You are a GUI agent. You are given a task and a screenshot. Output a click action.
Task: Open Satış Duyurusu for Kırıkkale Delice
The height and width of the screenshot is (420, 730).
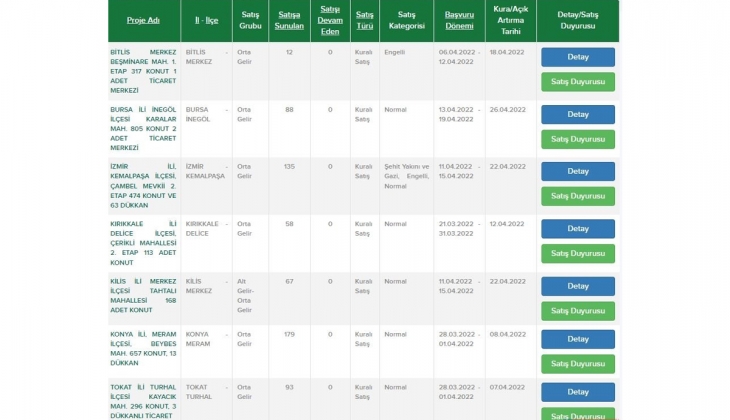[577, 253]
